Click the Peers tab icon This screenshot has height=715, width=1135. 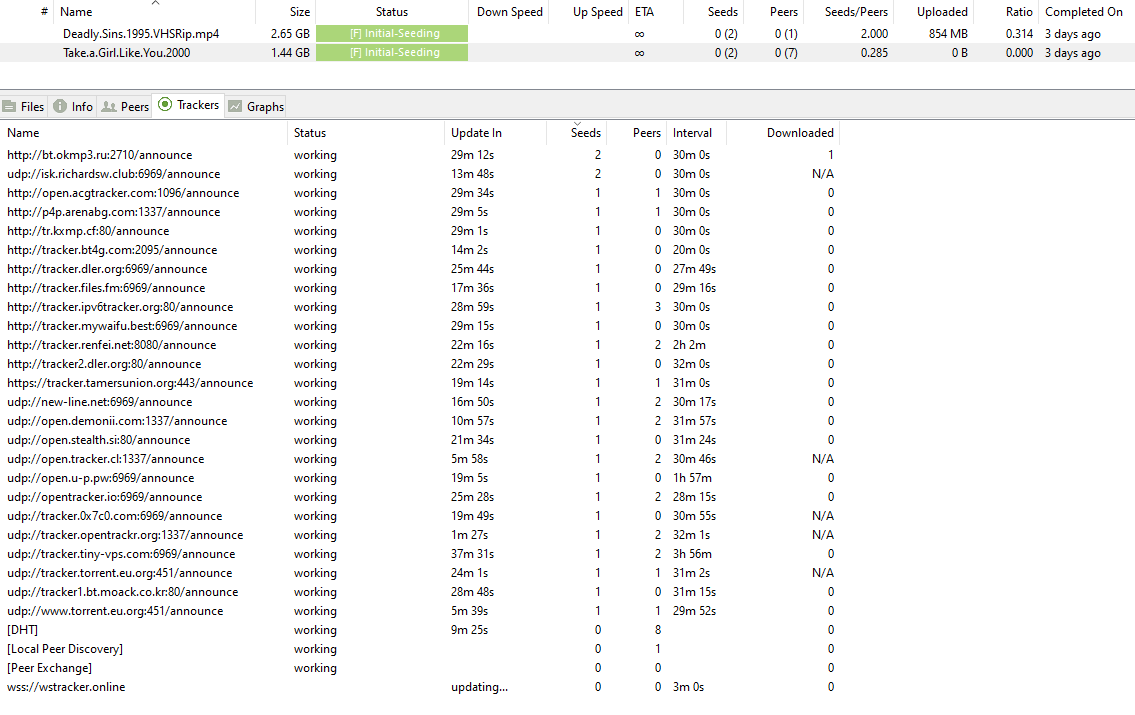pos(109,106)
